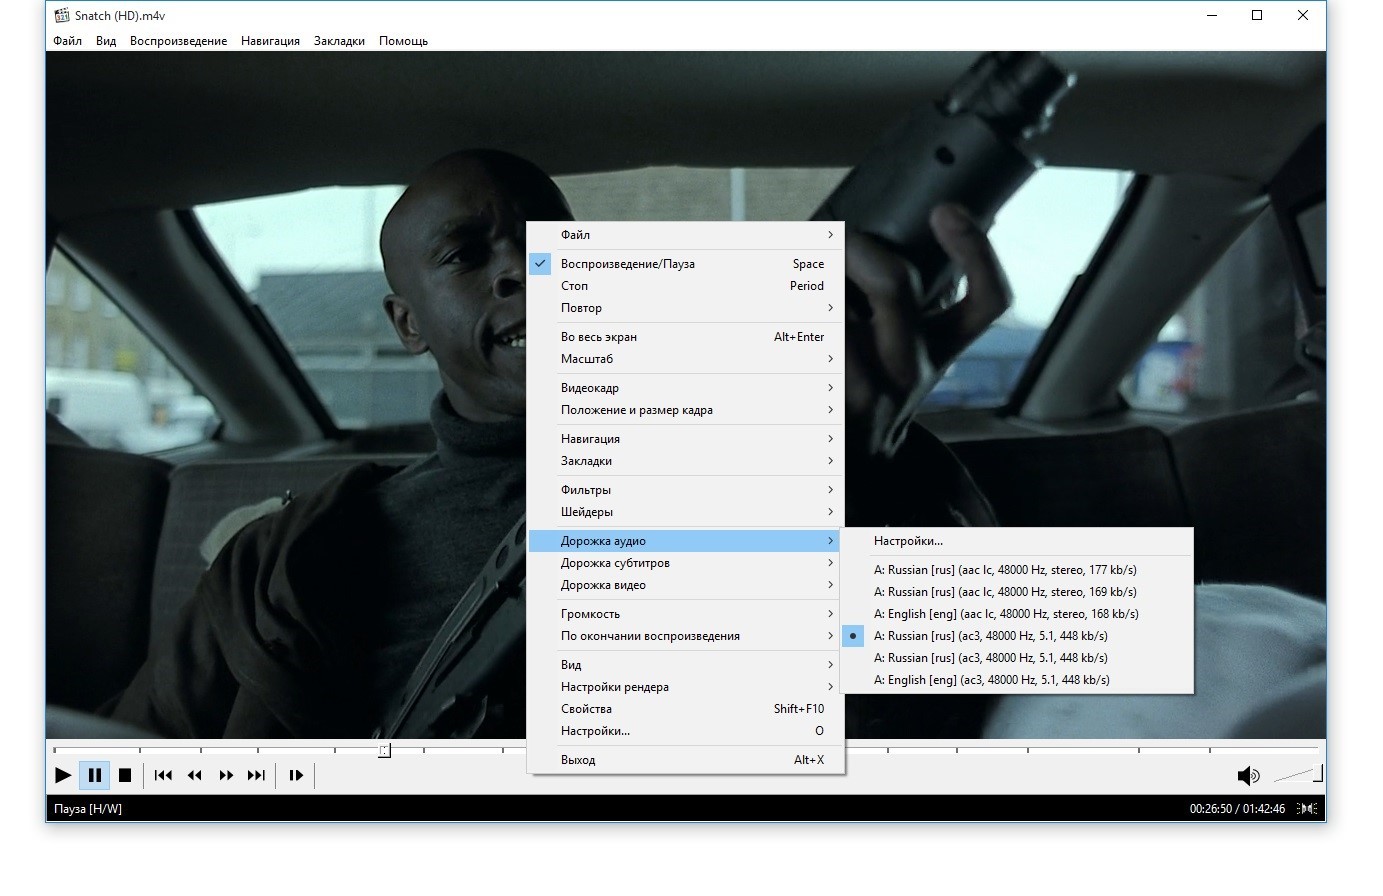This screenshot has width=1383, height=896.
Task: Select the English aac 168 kb/s audio track
Action: pos(1017,614)
